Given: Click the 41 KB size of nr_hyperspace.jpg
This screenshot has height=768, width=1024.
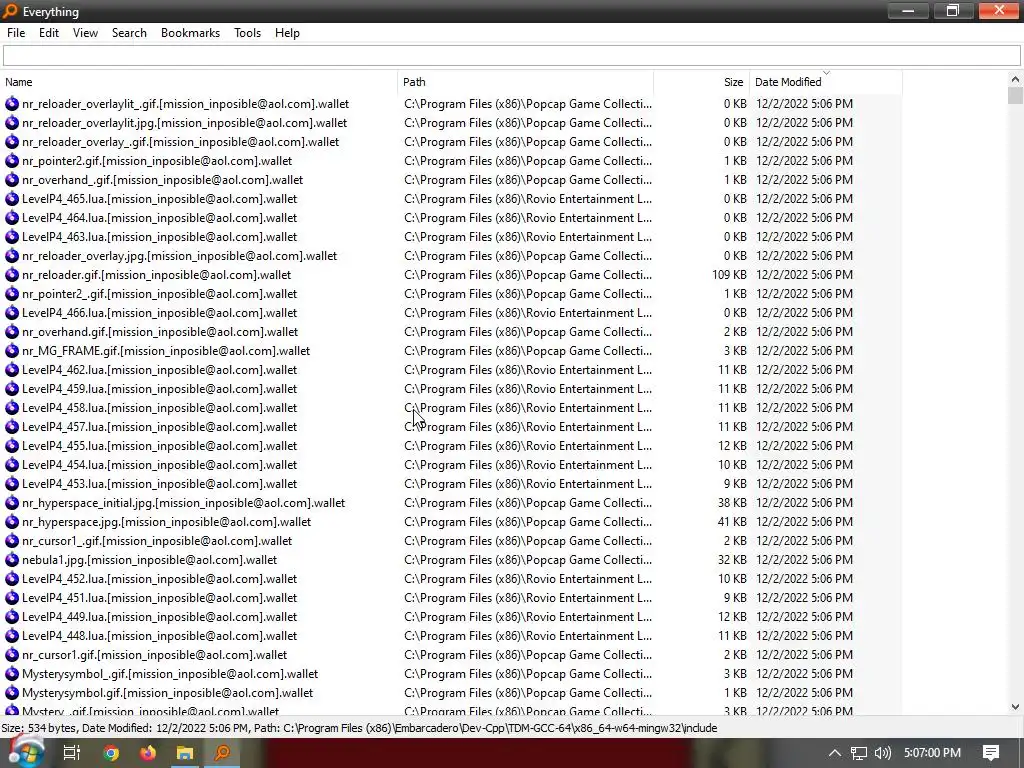Looking at the screenshot, I should click(732, 522).
